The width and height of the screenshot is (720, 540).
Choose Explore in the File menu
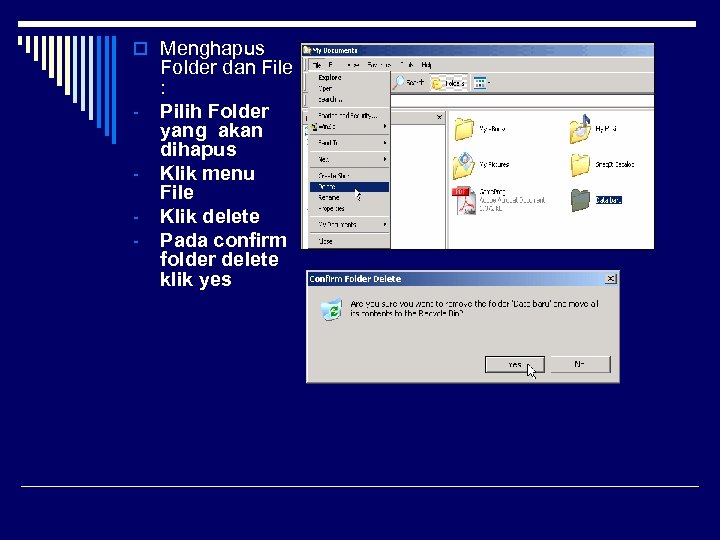[x=349, y=78]
